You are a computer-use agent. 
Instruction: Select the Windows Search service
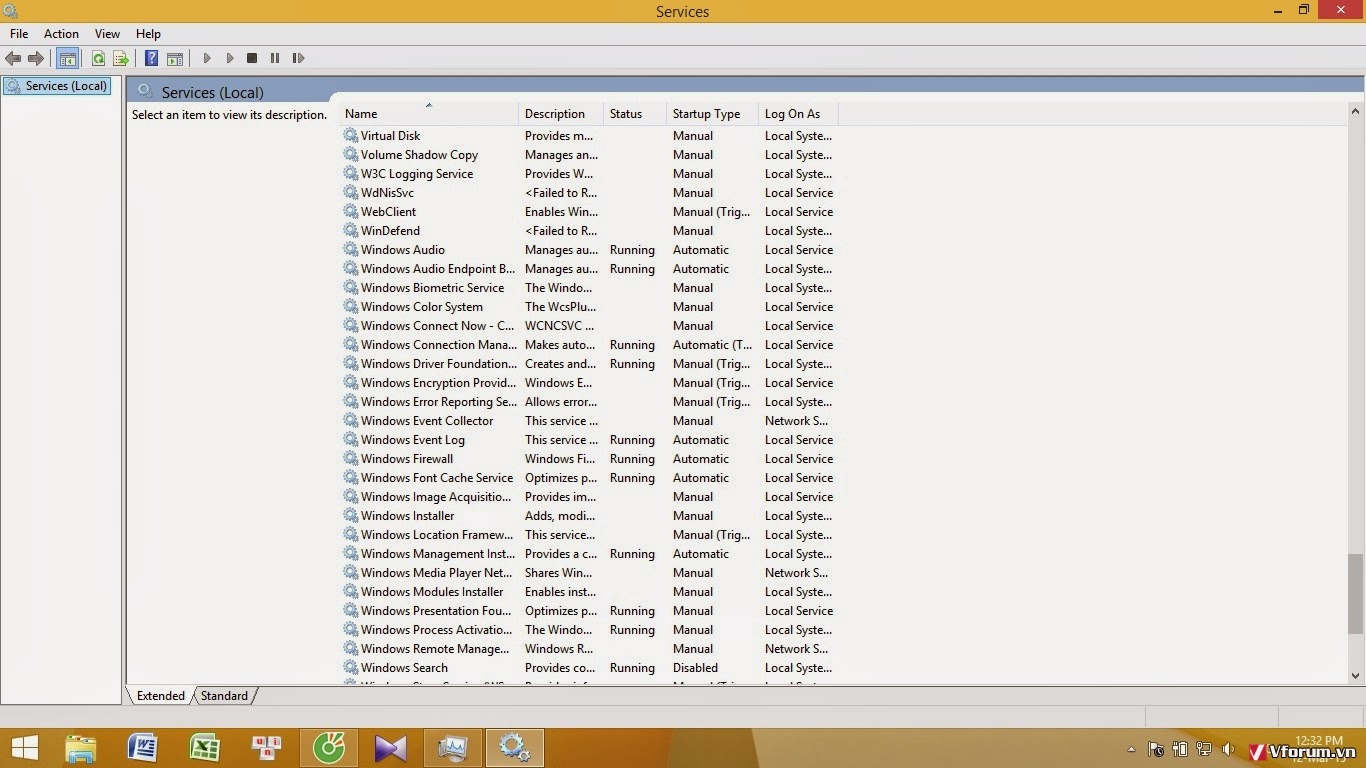404,667
